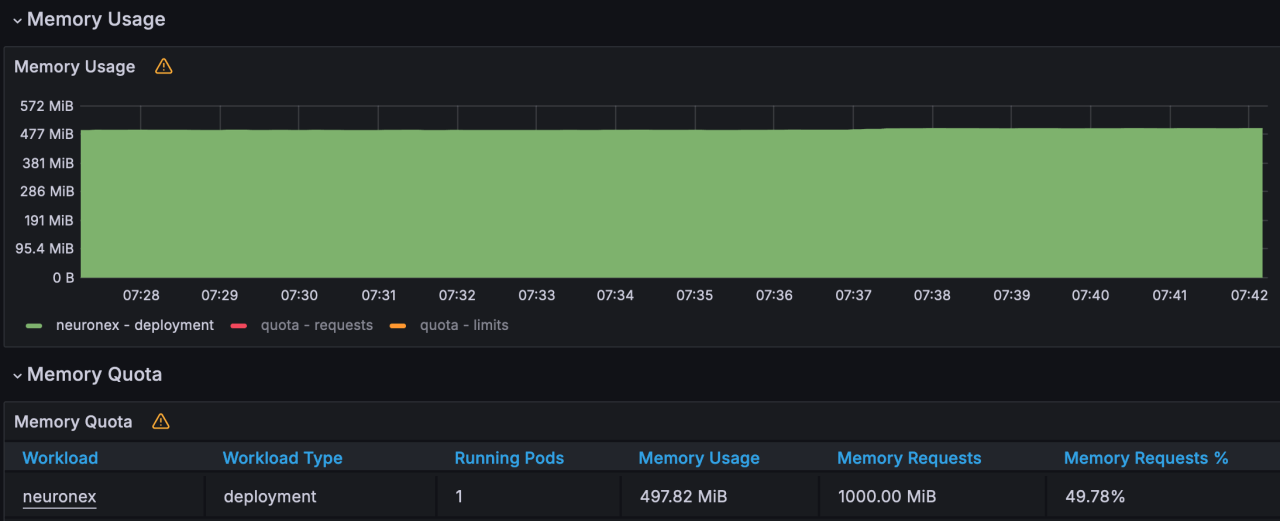Click the 497.82 MiB memory usage cell
1280x521 pixels.
coord(683,497)
